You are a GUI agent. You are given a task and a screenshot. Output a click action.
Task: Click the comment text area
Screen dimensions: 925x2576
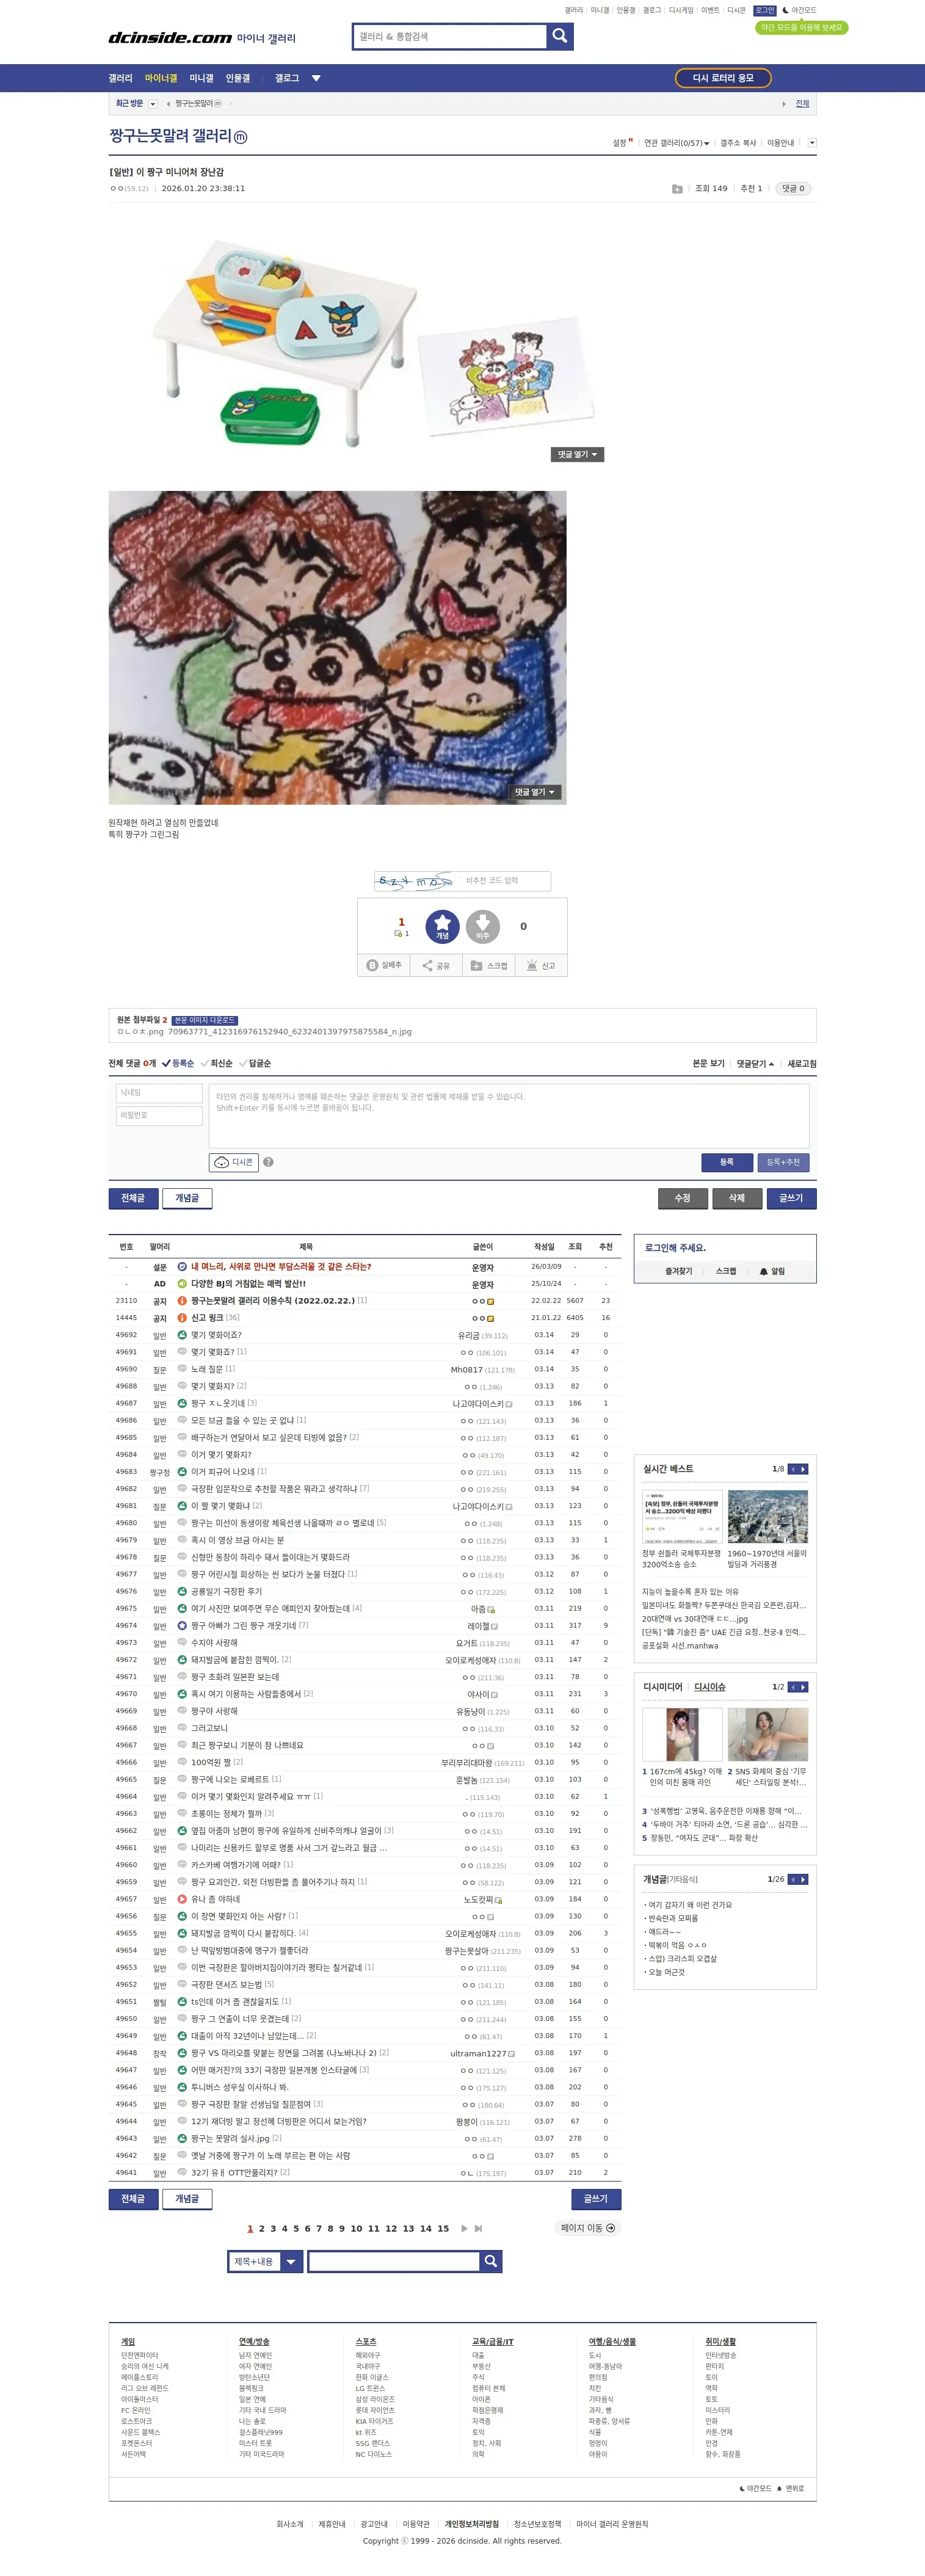[509, 1115]
